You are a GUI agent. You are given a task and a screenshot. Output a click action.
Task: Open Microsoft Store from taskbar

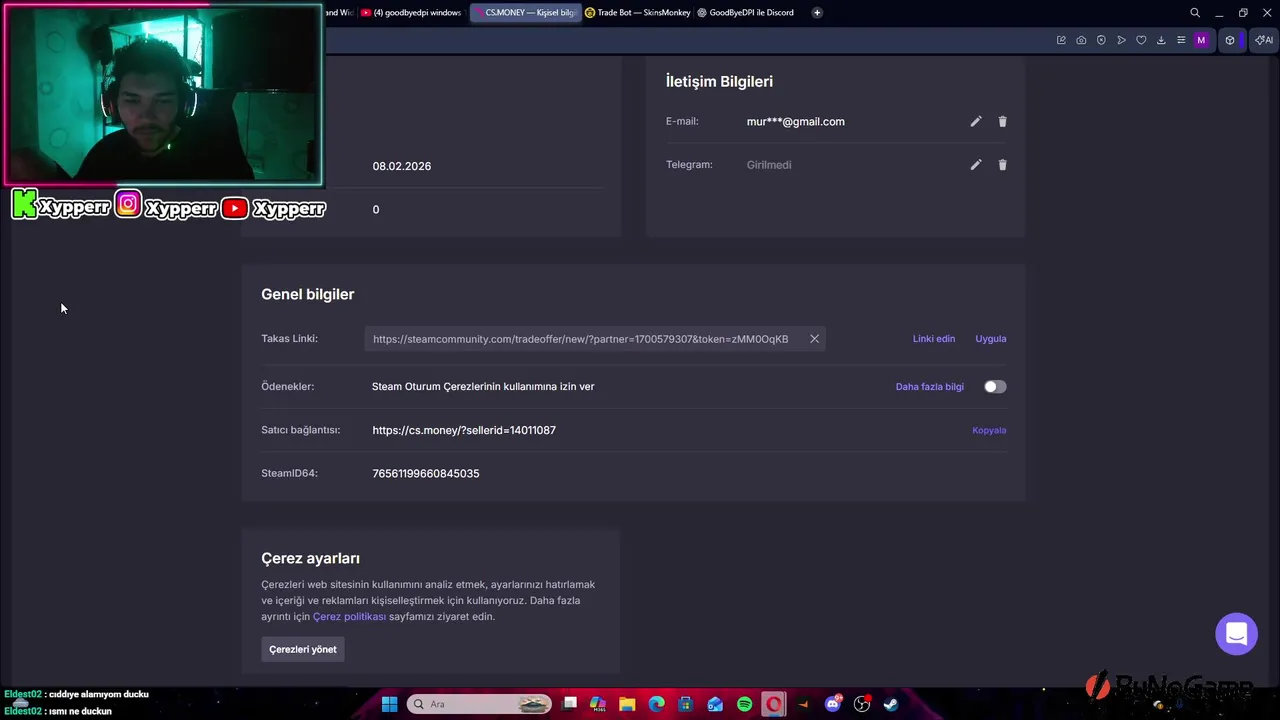(x=686, y=704)
